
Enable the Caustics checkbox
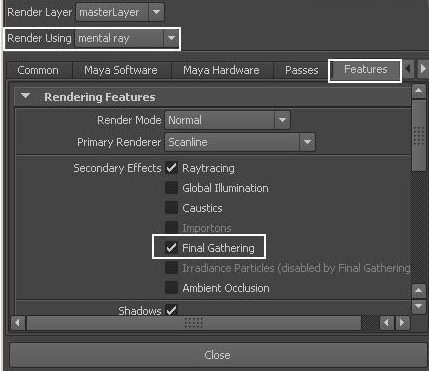tap(171, 208)
